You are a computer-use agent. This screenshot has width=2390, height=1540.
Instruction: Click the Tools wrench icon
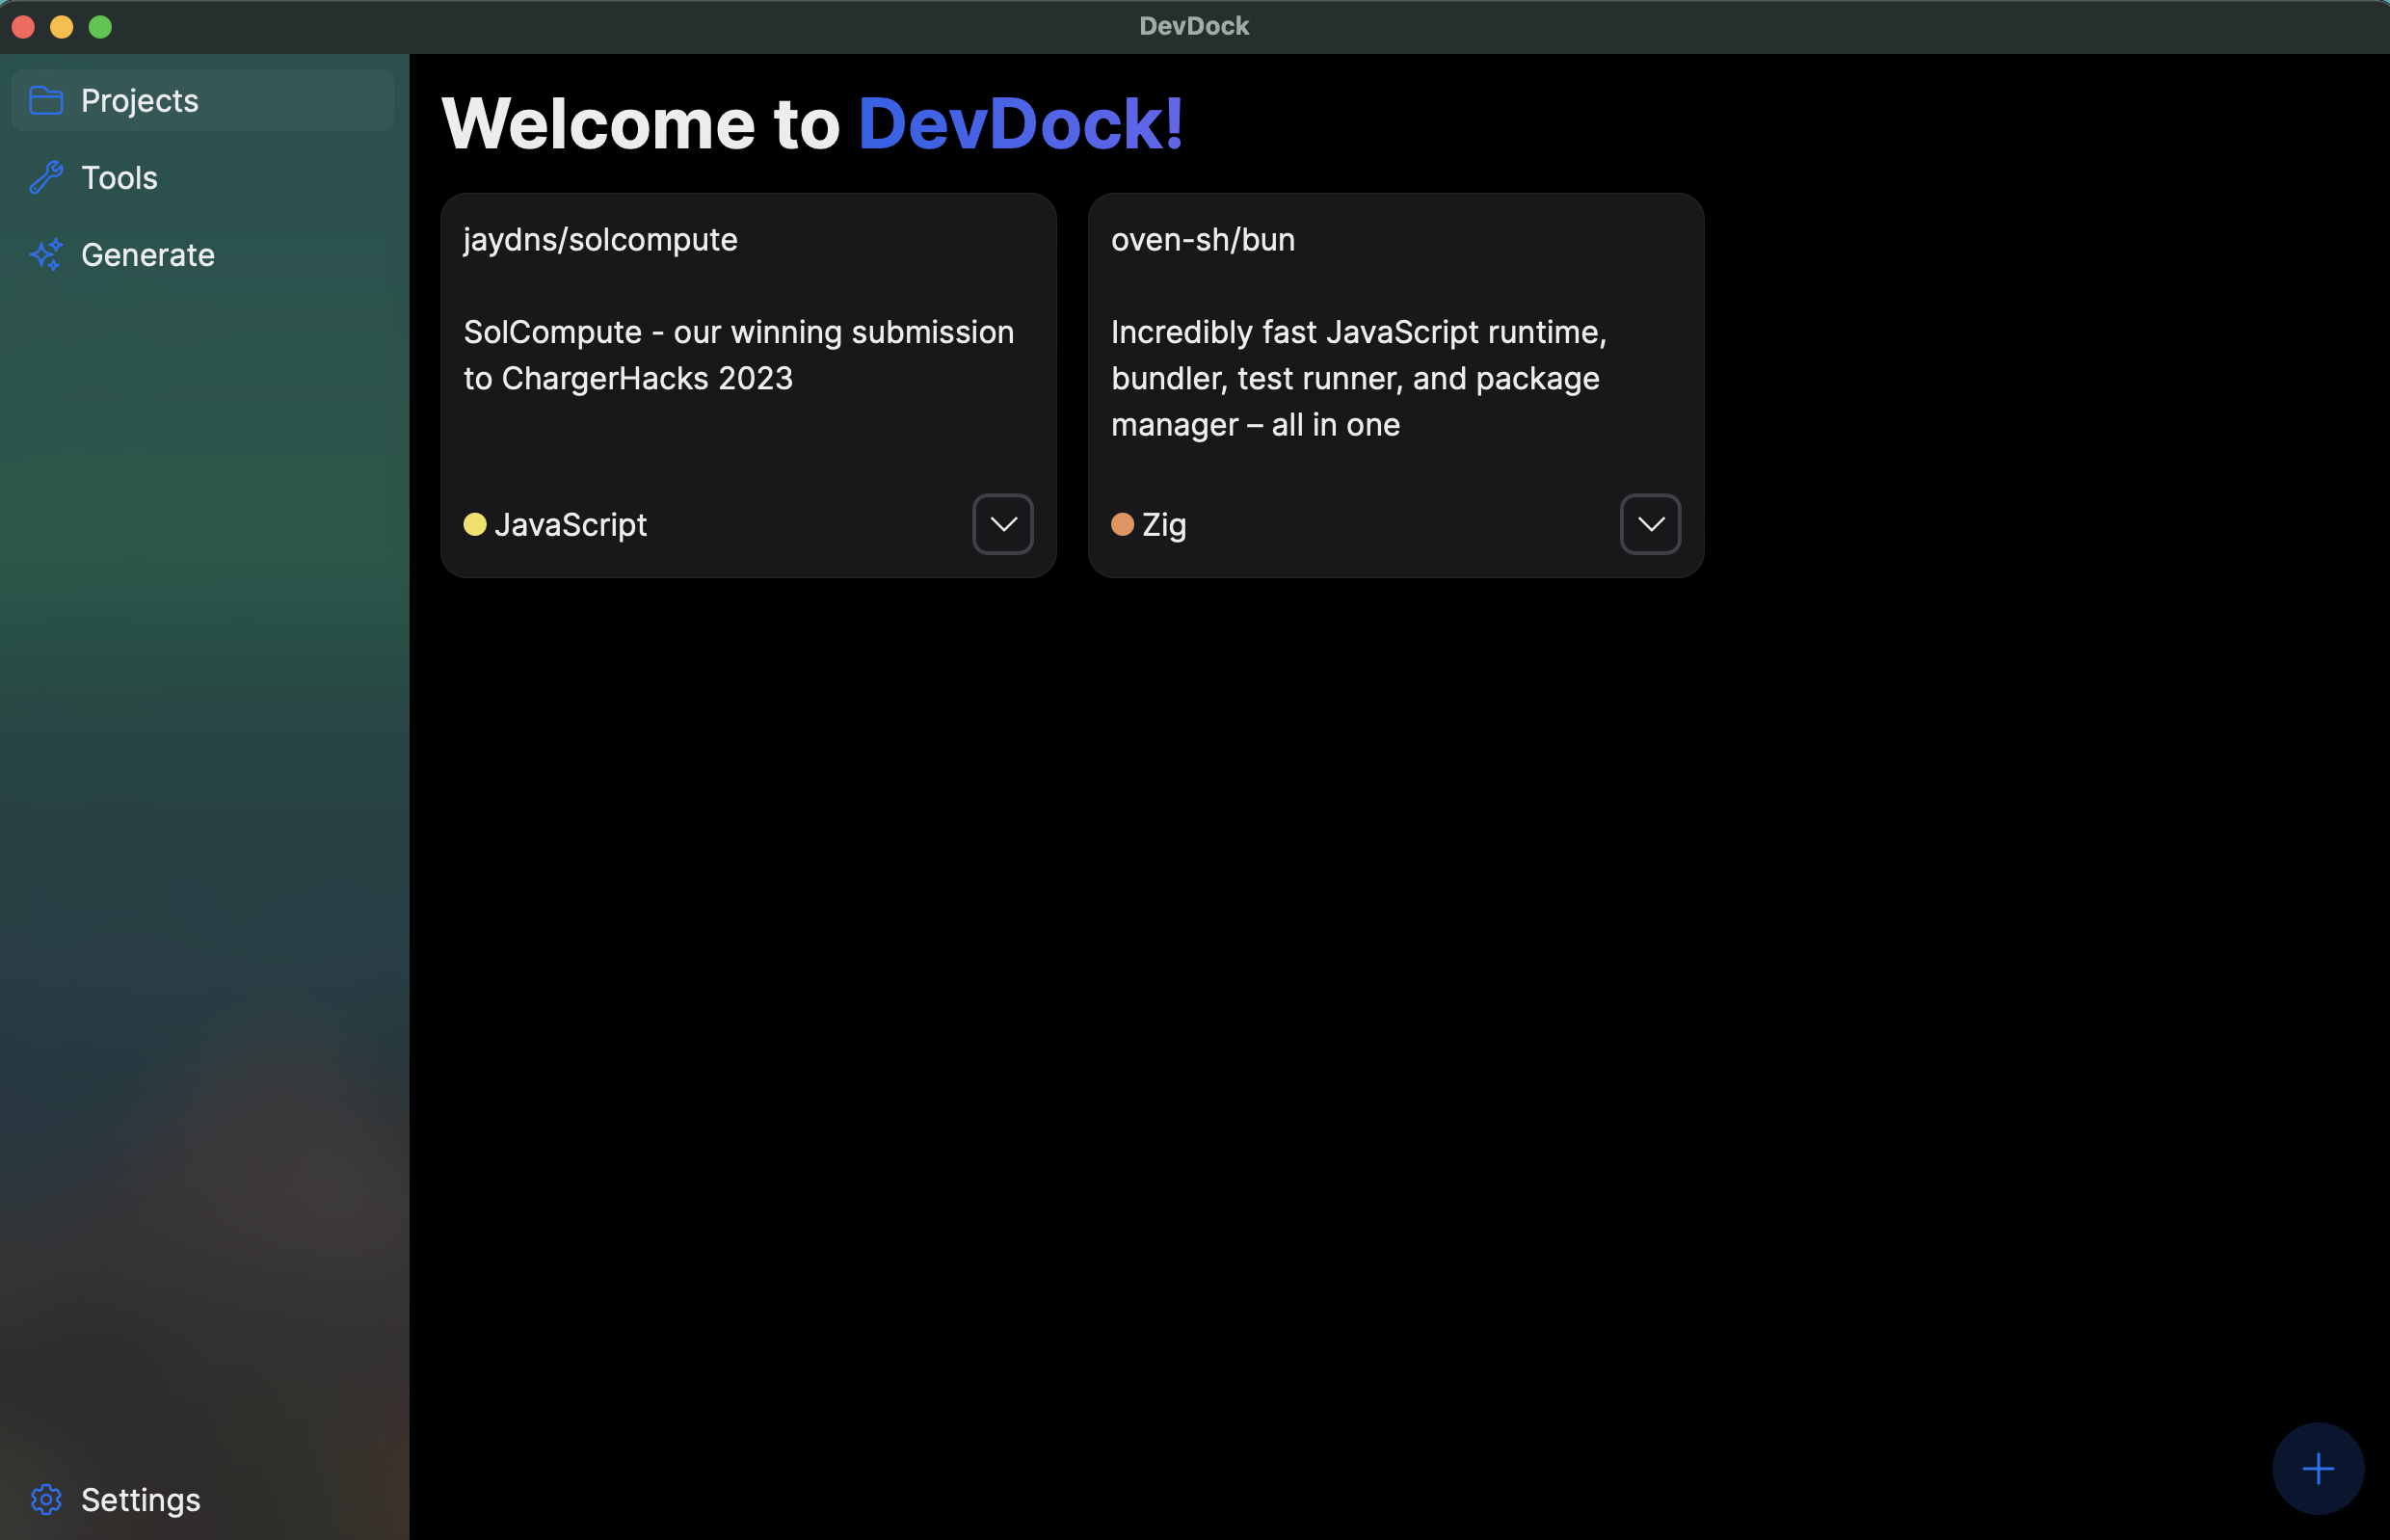coord(46,178)
